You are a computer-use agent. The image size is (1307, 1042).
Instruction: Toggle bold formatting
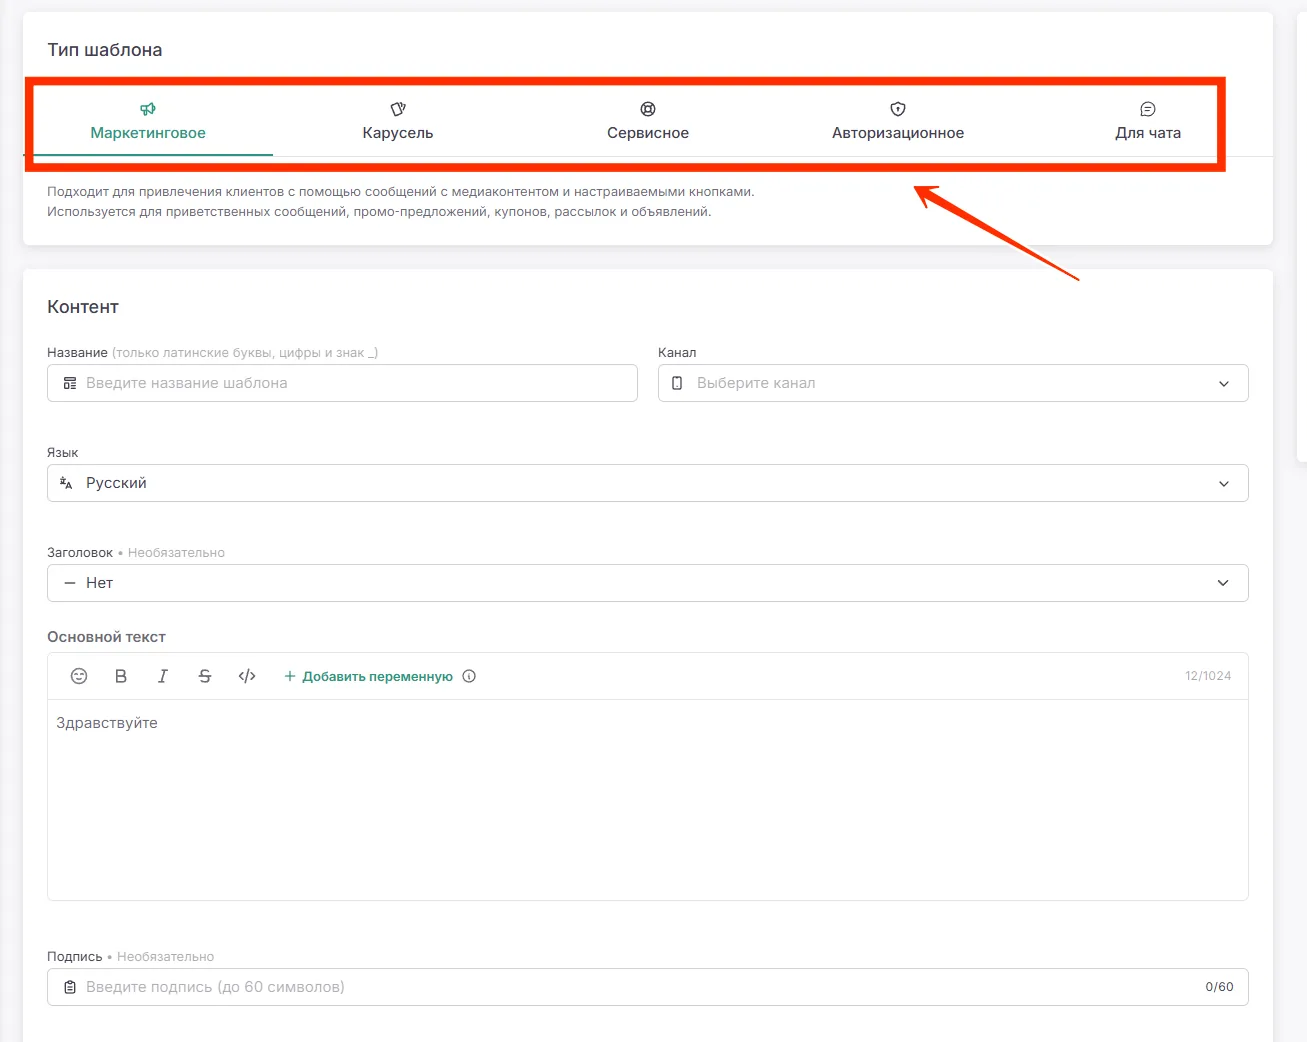click(x=121, y=676)
